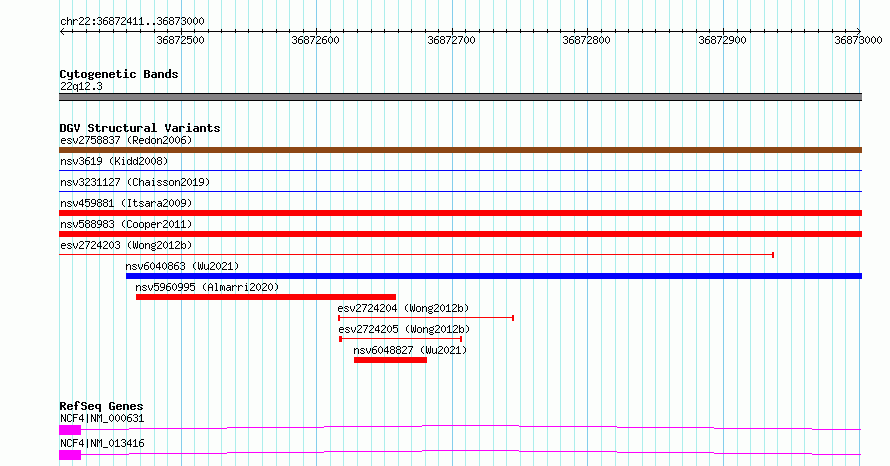
Task: Open variant nsv588983 (Cooper2011) label
Action: click(x=126, y=224)
